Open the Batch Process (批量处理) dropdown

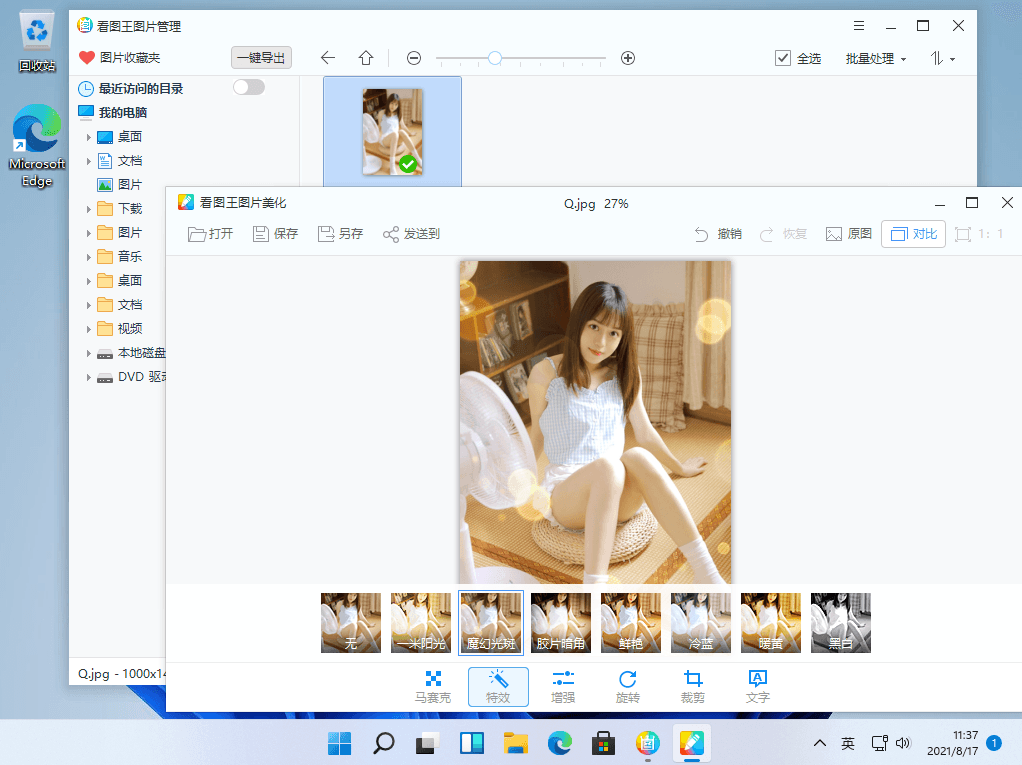[x=875, y=59]
